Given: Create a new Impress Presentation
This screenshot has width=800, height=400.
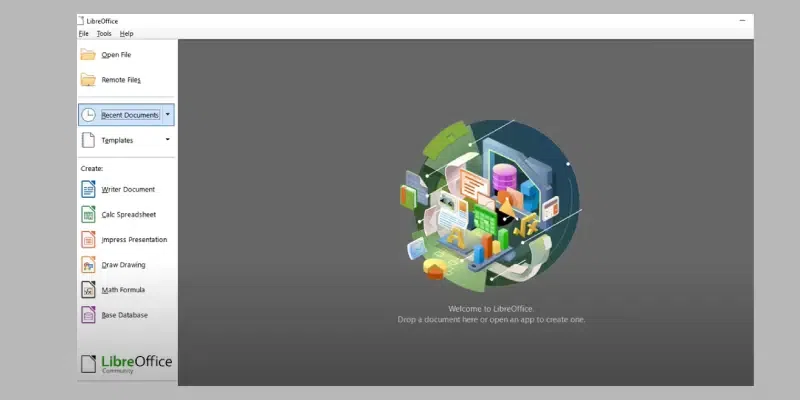Looking at the screenshot, I should pyautogui.click(x=134, y=240).
